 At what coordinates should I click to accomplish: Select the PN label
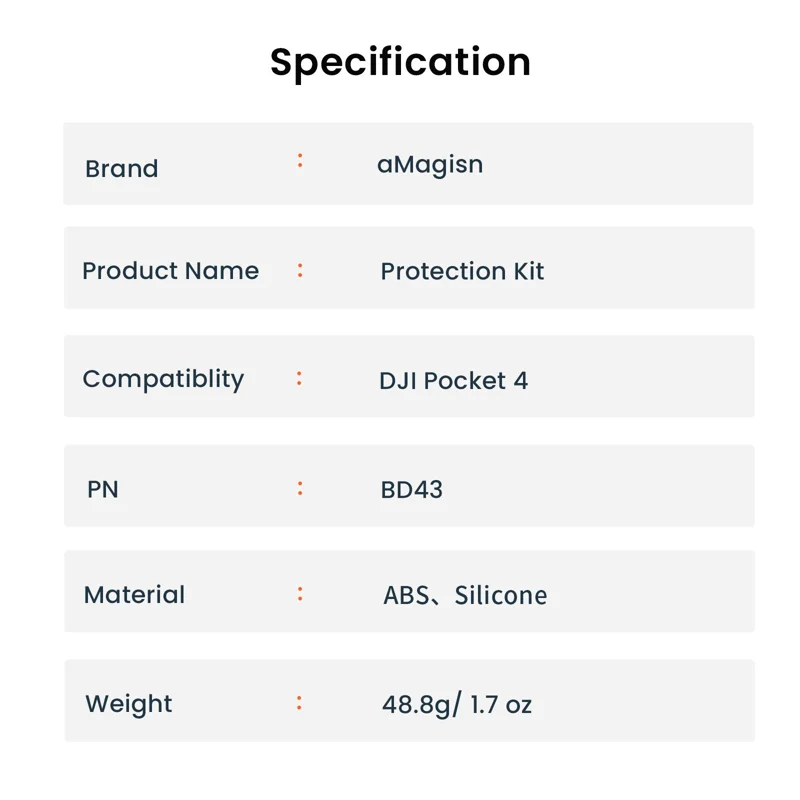point(103,490)
